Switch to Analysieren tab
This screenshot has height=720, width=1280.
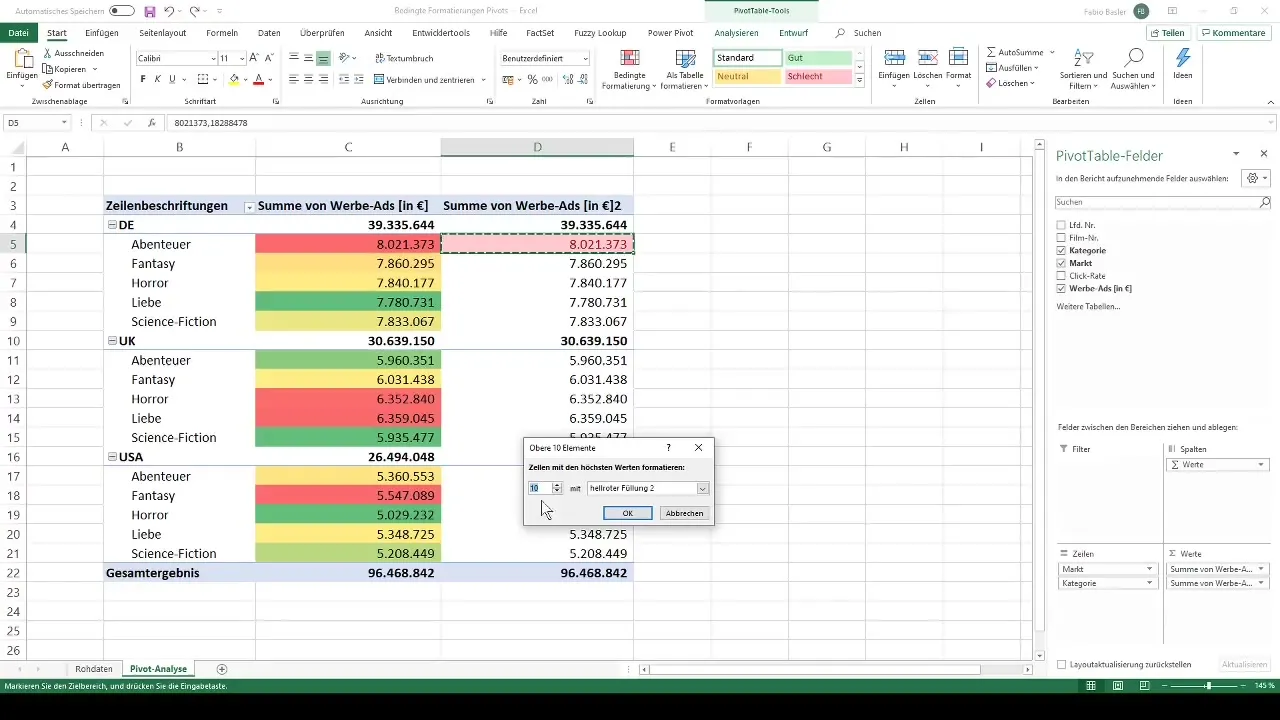coord(737,33)
